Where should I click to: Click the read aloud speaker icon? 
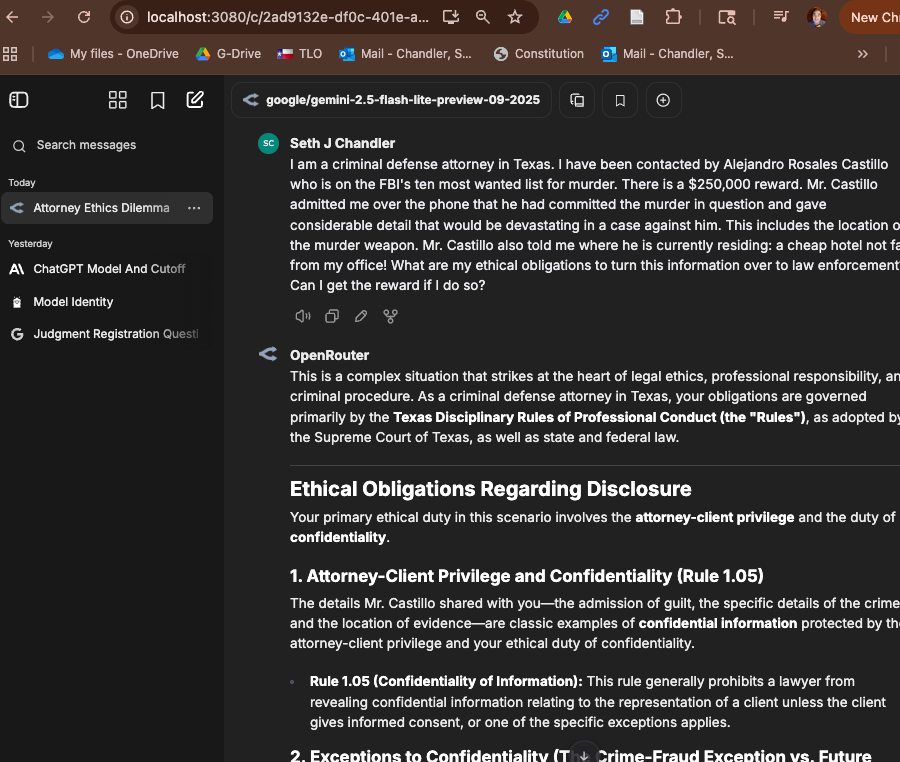tap(302, 316)
